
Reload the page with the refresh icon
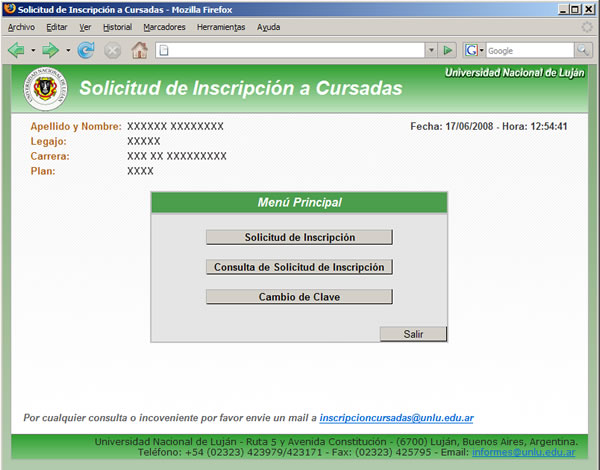coord(86,50)
